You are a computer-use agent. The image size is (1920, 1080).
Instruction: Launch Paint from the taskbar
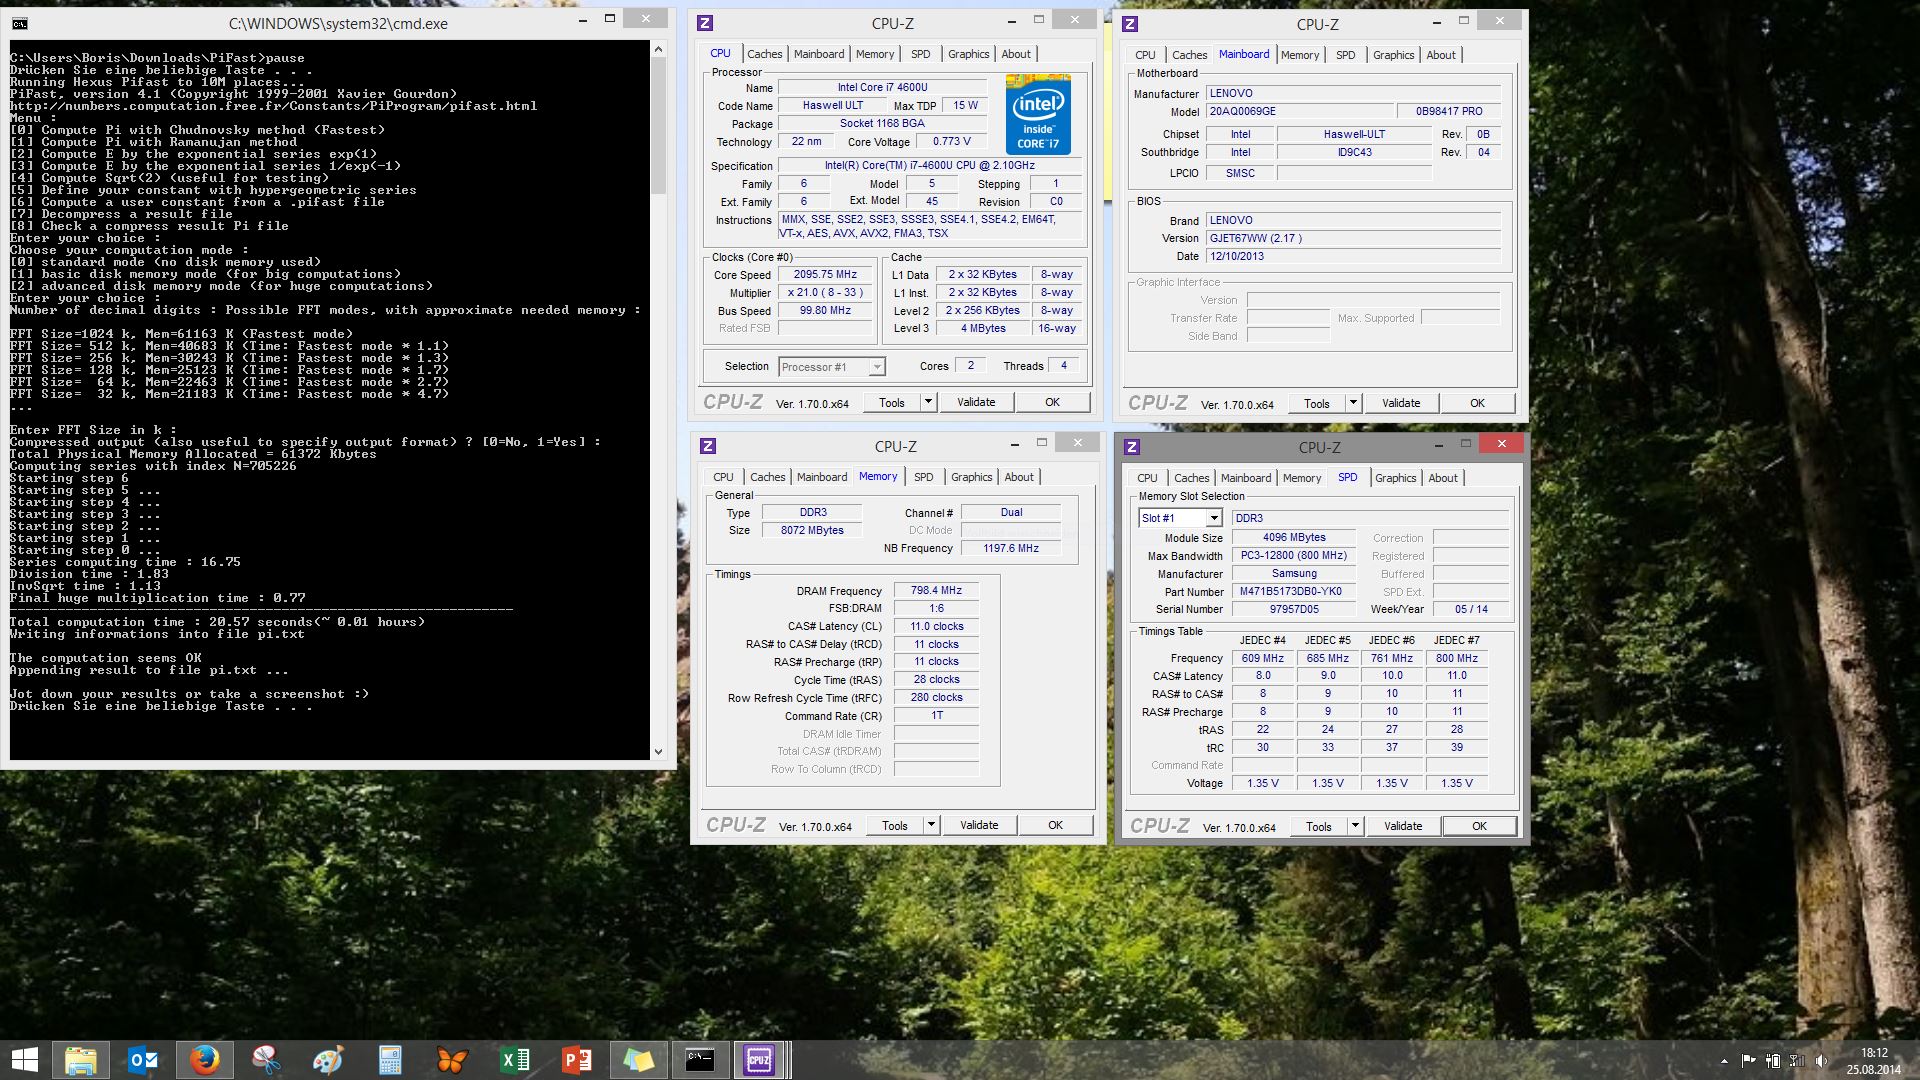328,1059
